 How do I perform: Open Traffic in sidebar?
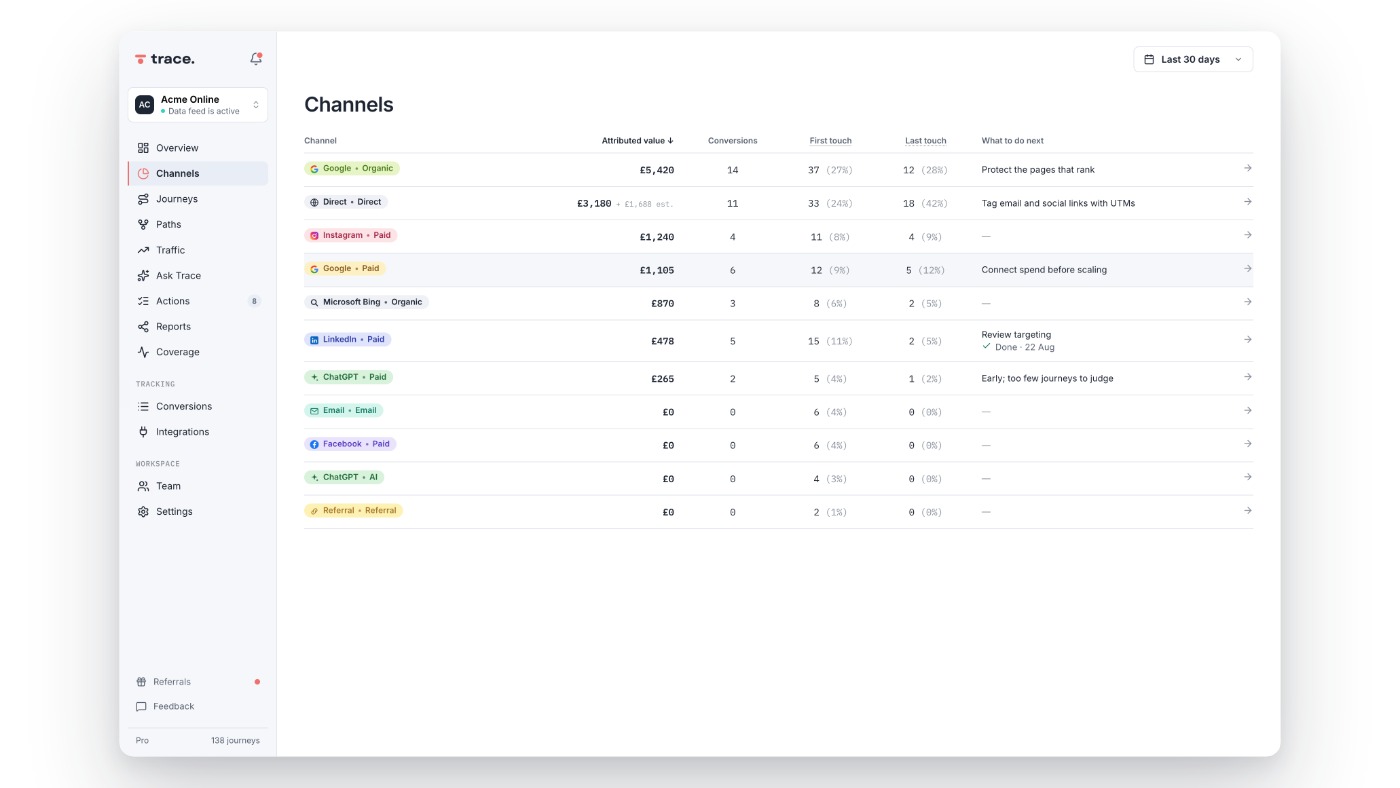198,250
